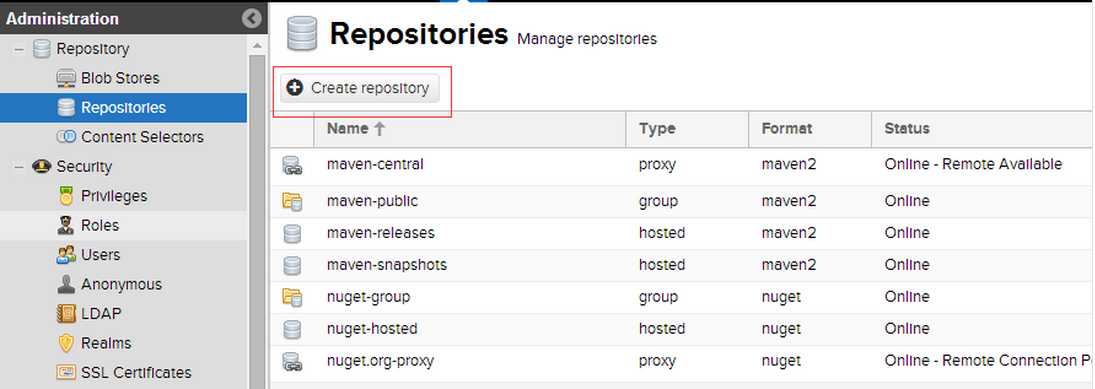This screenshot has height=389, width=1095.
Task: Open SSL Certificates page
Action: pos(136,372)
